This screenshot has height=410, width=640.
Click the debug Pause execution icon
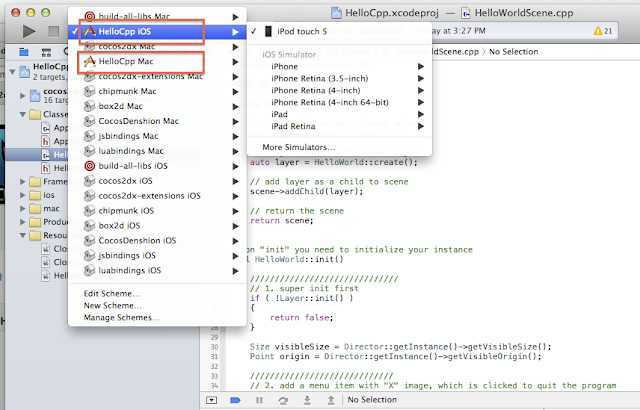(x=259, y=400)
